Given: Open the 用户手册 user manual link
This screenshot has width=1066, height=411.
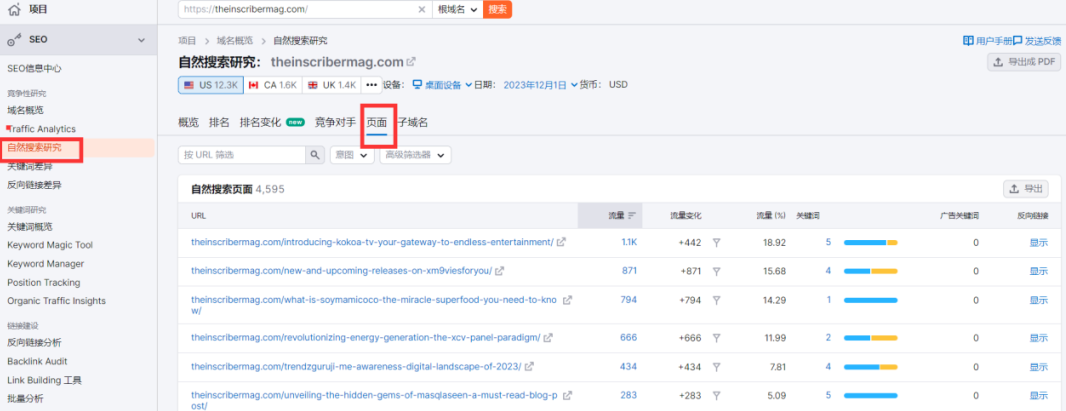Looking at the screenshot, I should tap(987, 41).
